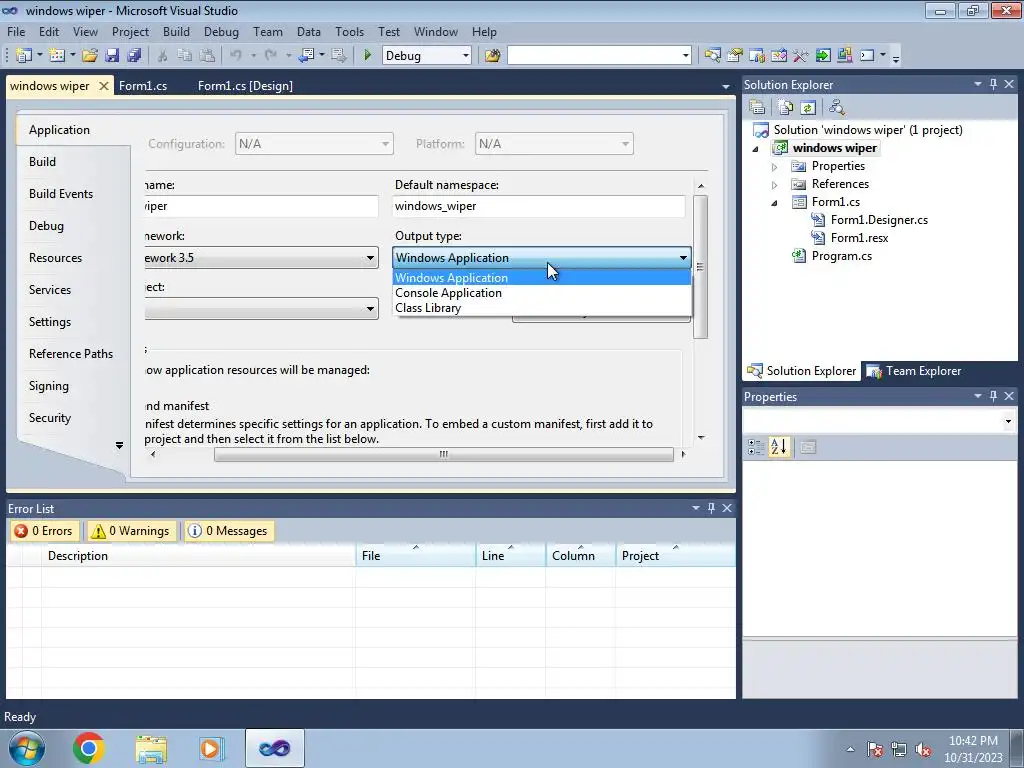Image resolution: width=1024 pixels, height=768 pixels.
Task: Click the volume icon in system tray
Action: [x=923, y=750]
